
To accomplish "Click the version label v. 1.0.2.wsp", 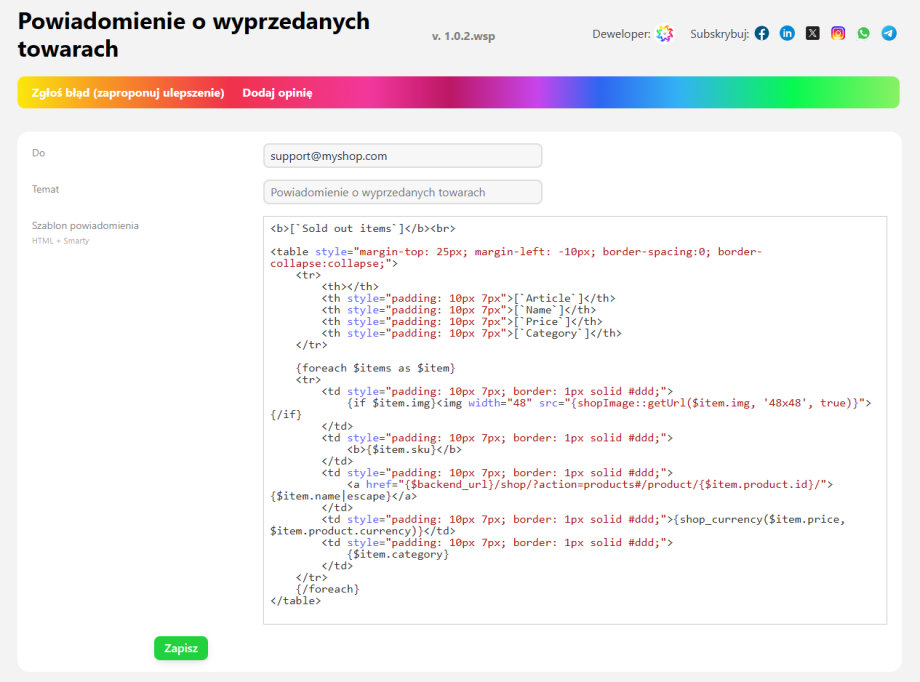I will pyautogui.click(x=463, y=36).
